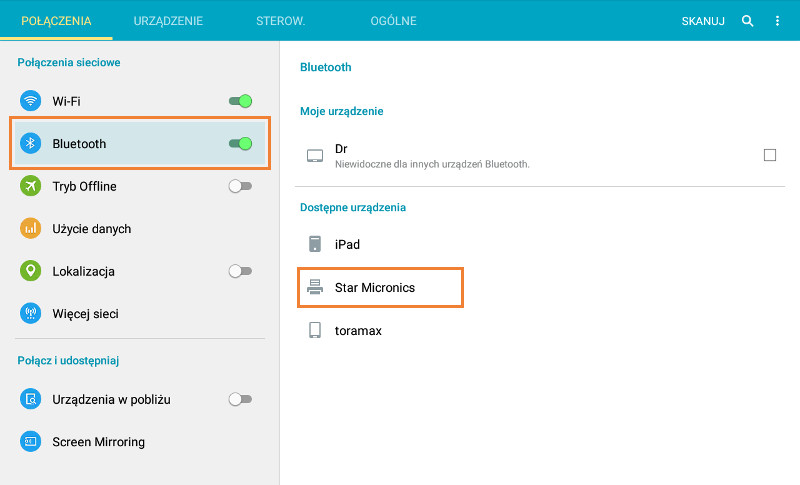This screenshot has height=485, width=800.
Task: Switch to the URZĄDZENIE tab
Action: click(169, 21)
